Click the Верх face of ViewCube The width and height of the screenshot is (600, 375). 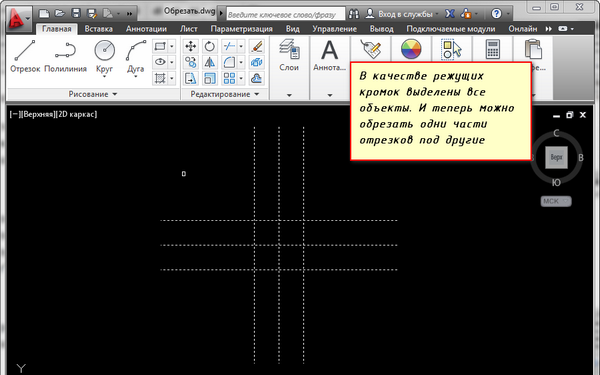pyautogui.click(x=556, y=157)
